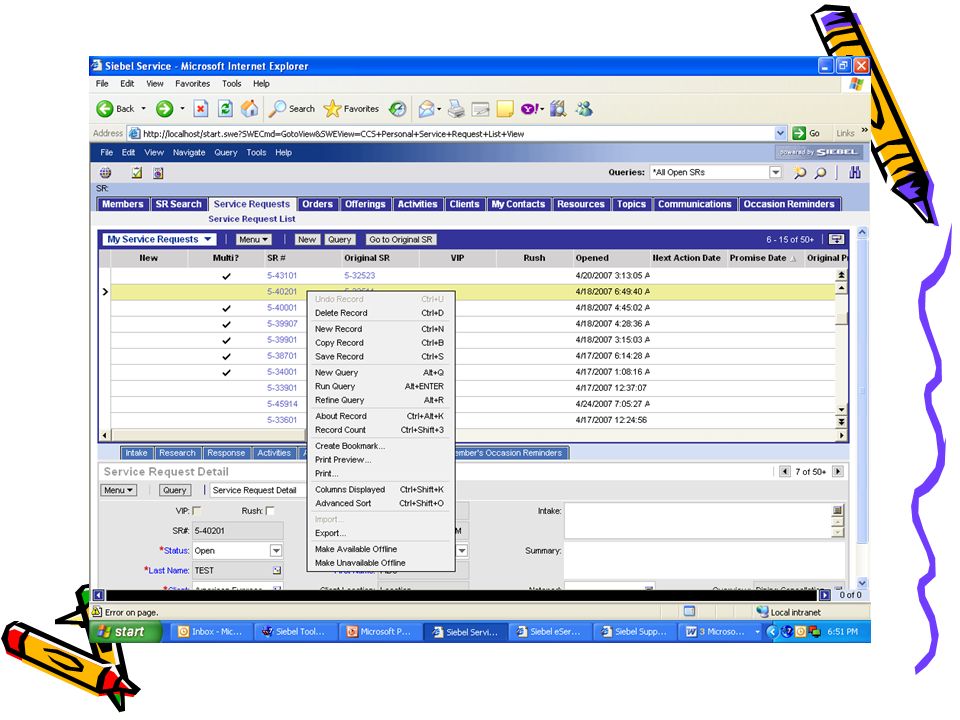Click the third Siebel toolbar icon

(158, 173)
